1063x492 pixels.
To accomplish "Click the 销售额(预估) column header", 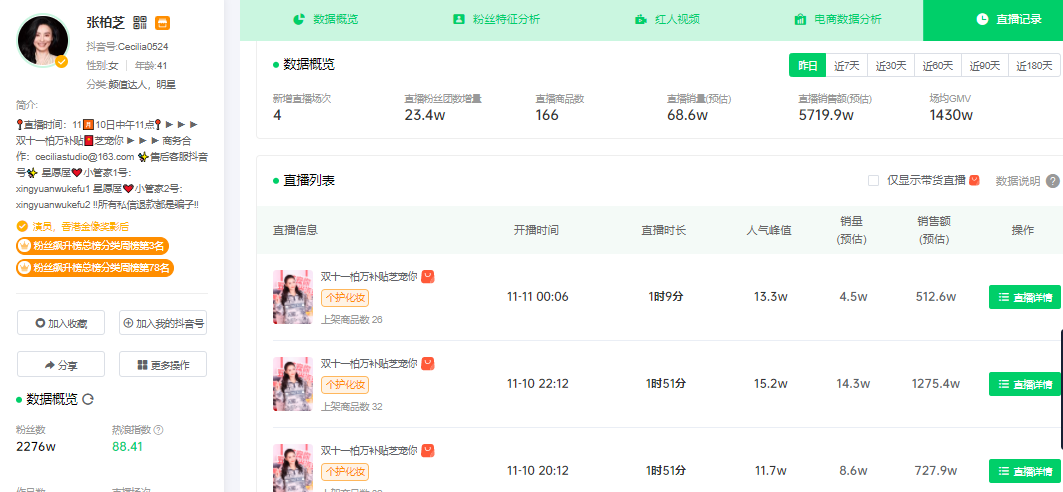I will tap(934, 230).
